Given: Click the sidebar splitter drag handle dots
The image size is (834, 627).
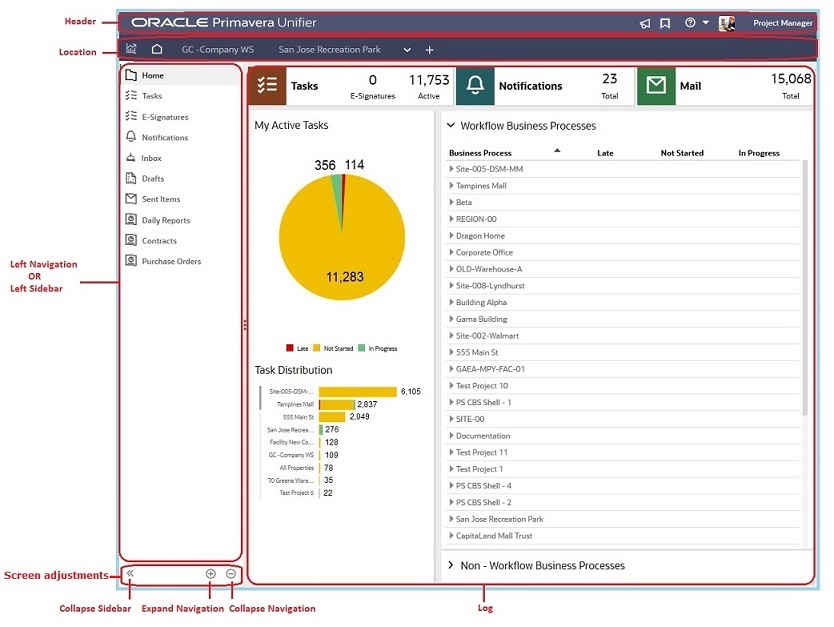Looking at the screenshot, I should 245,324.
